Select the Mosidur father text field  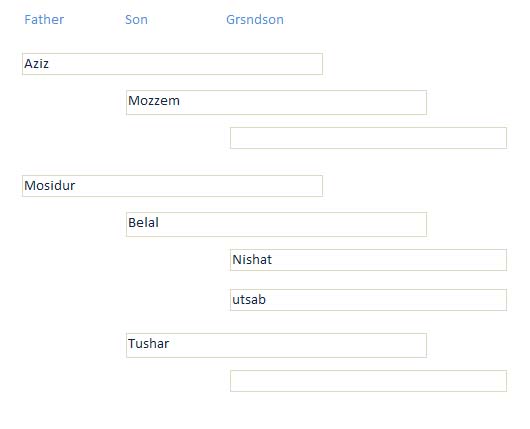(172, 186)
